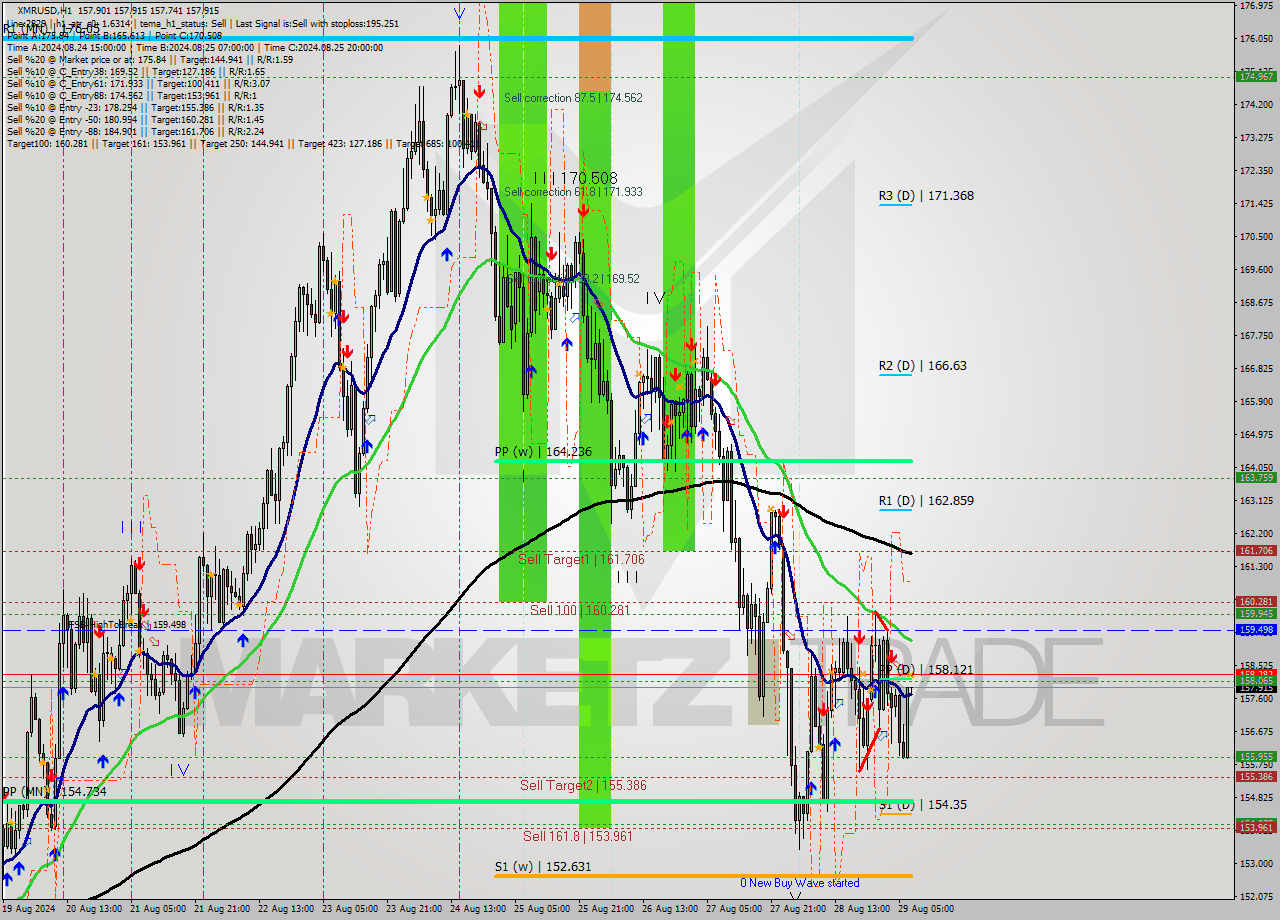This screenshot has height=920, width=1280.
Task: Click the 'Sell 100 | 160.281' label
Action: point(582,610)
